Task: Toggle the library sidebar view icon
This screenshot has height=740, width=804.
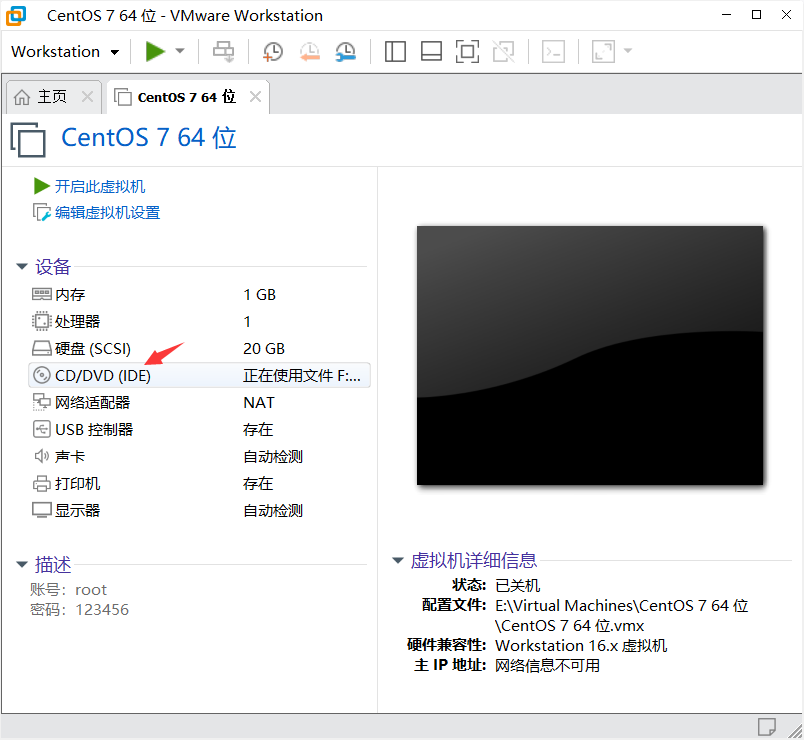Action: (395, 51)
